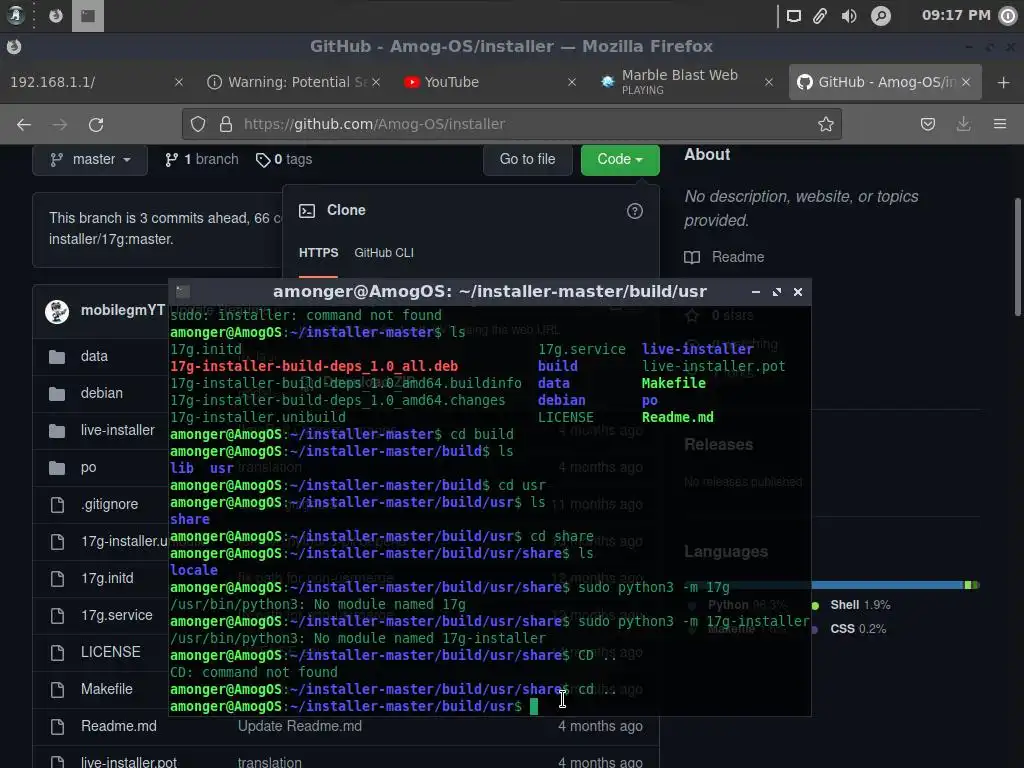Screen dimensions: 1024x768
Task: Click the power icon in top panel
Action: (1008, 16)
